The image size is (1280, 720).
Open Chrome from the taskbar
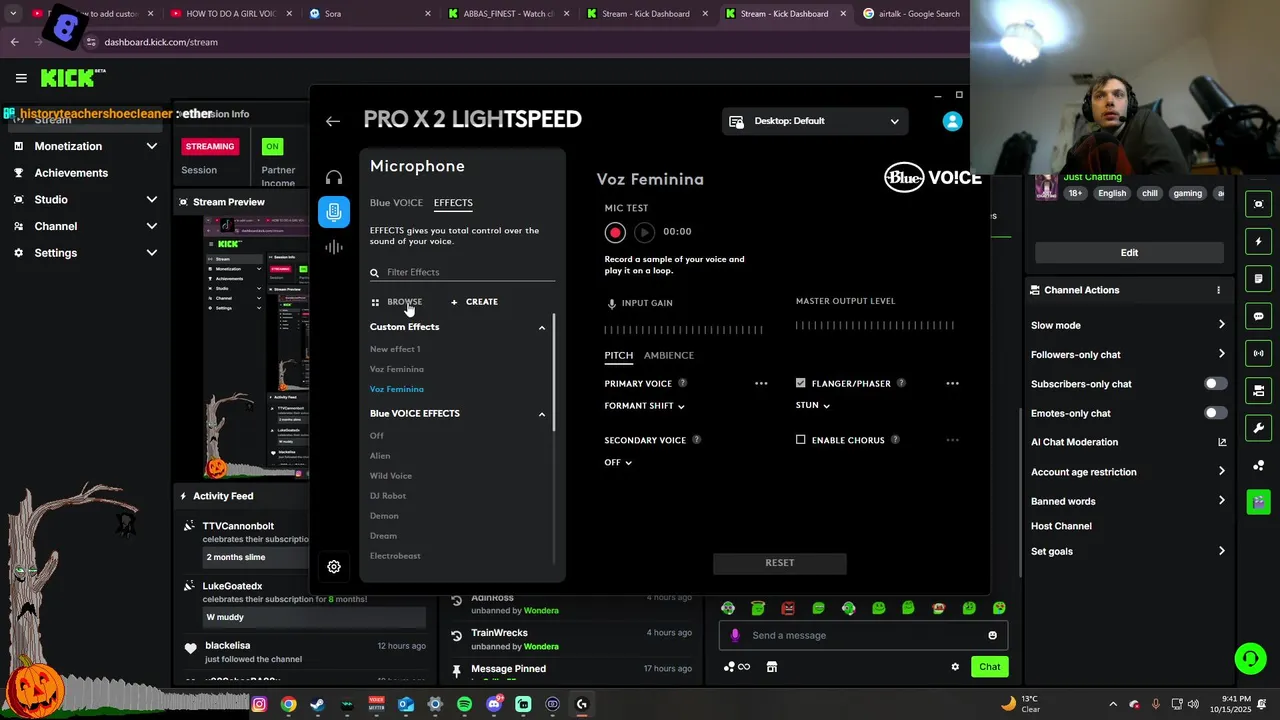tap(288, 704)
